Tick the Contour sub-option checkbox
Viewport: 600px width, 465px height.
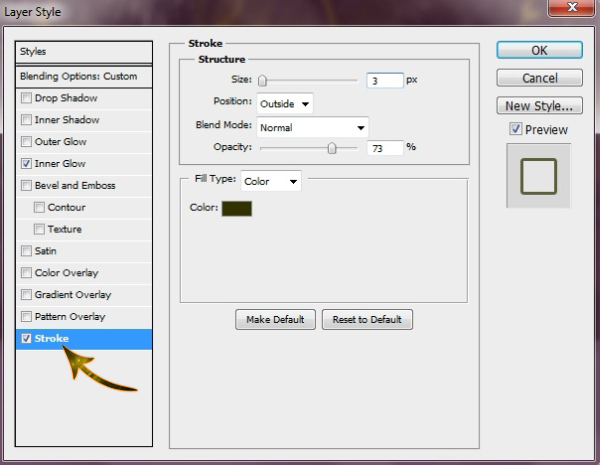[x=39, y=208]
